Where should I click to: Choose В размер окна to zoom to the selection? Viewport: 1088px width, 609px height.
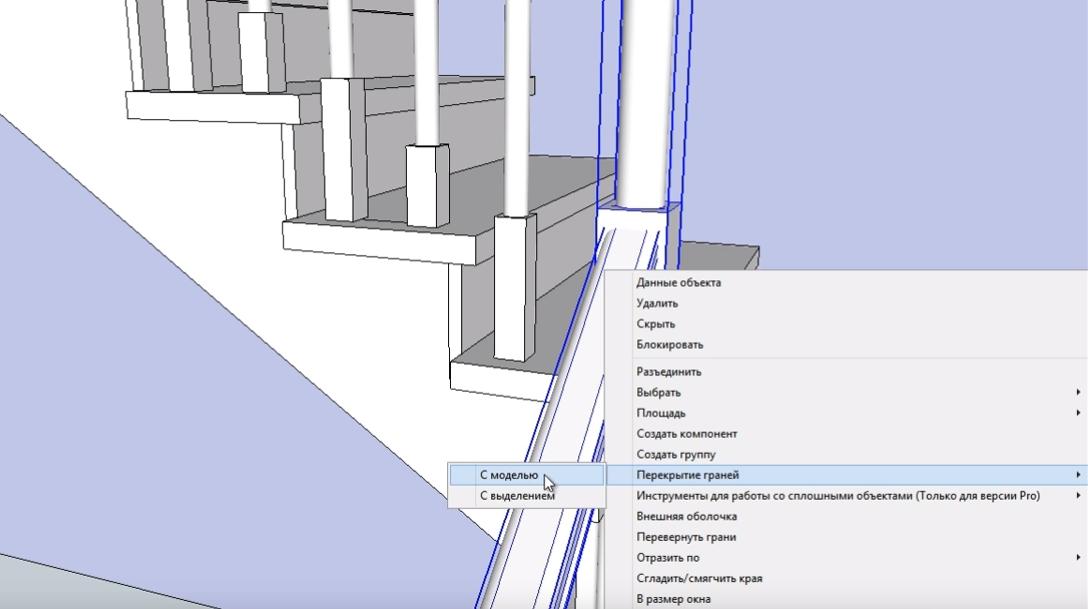tap(674, 599)
